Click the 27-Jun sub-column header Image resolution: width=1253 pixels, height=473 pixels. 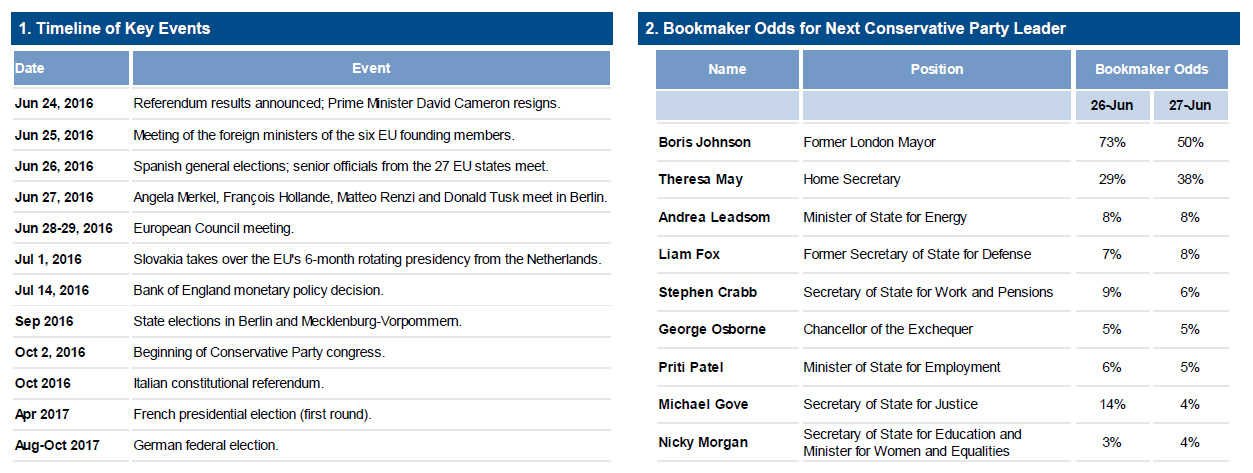coord(1189,106)
